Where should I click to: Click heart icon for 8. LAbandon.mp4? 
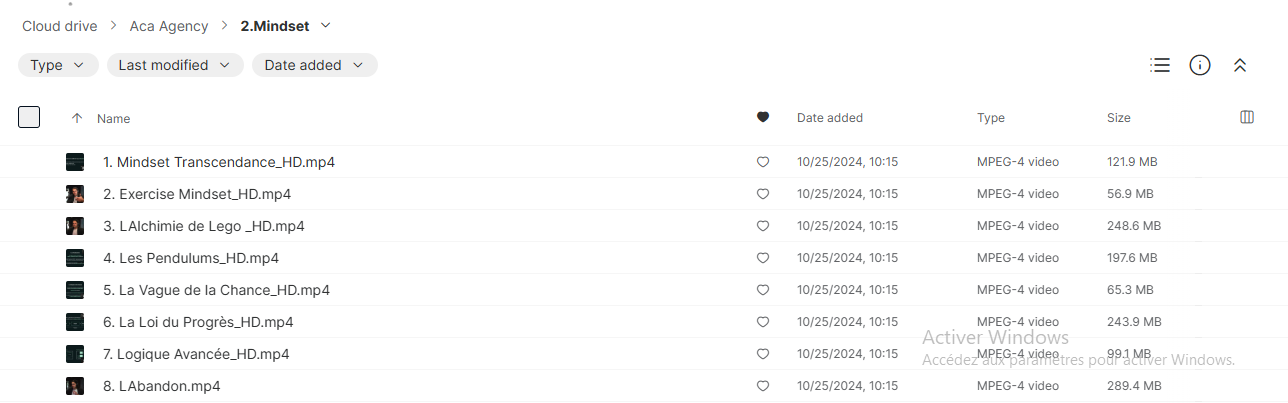[763, 386]
